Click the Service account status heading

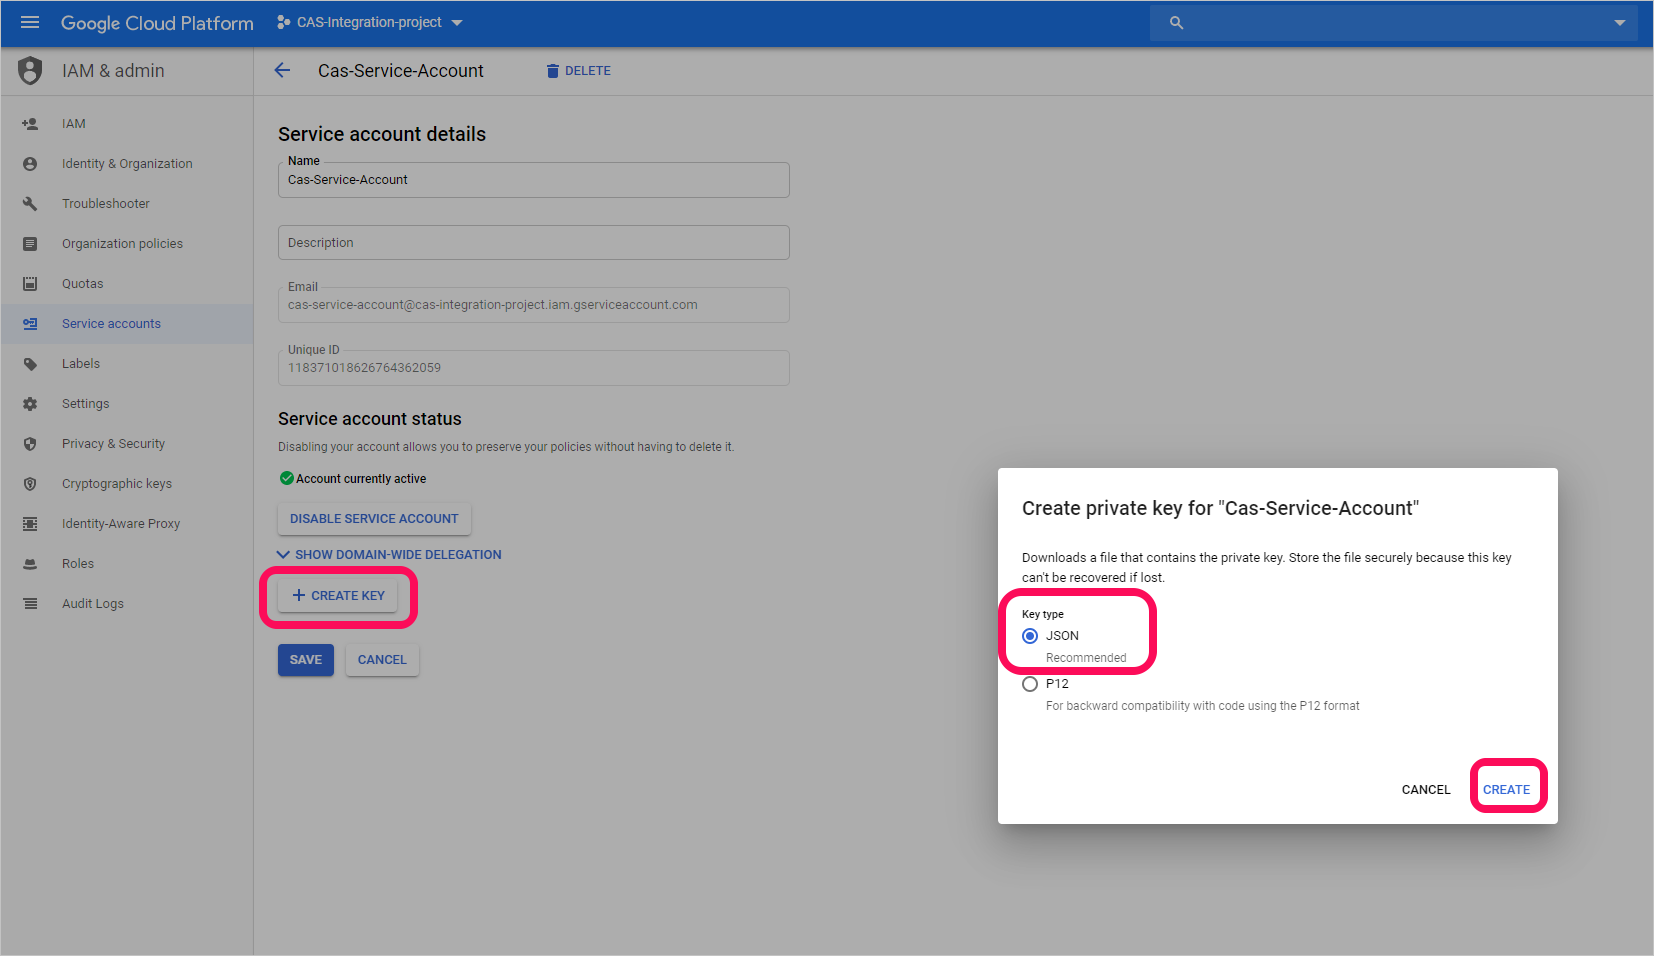coord(370,419)
